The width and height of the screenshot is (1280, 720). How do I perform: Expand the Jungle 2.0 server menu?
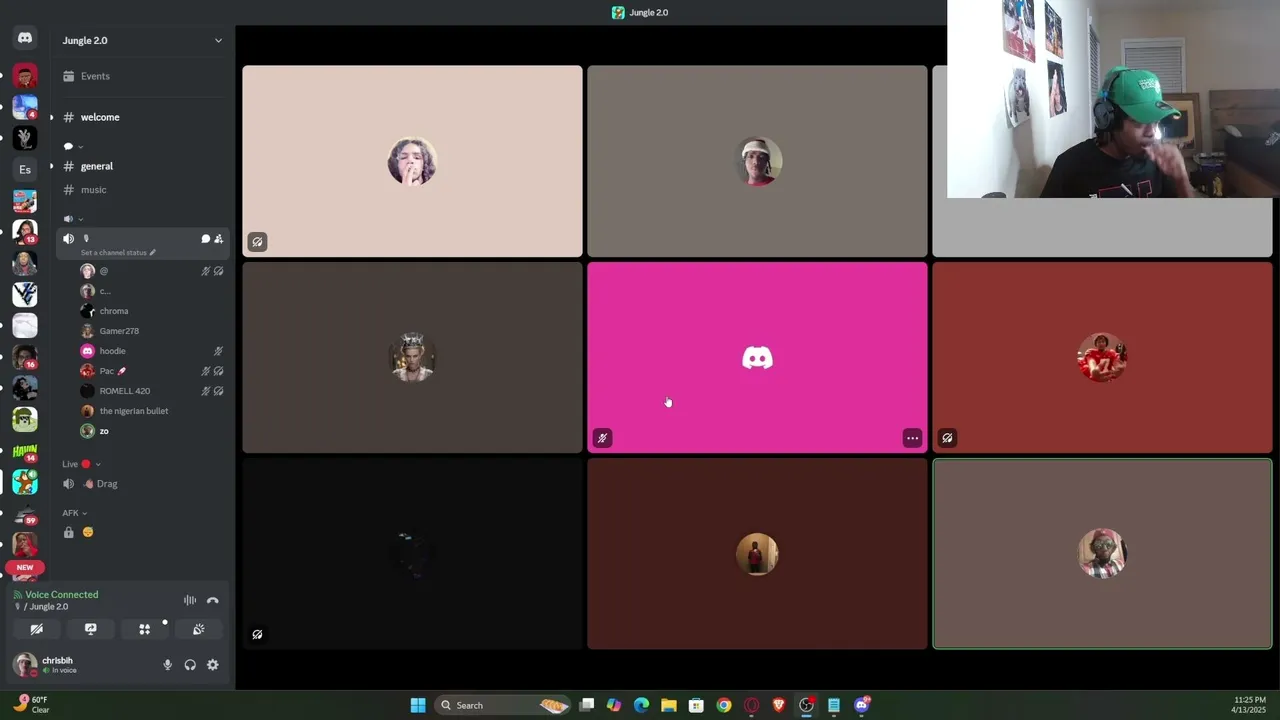[x=218, y=40]
